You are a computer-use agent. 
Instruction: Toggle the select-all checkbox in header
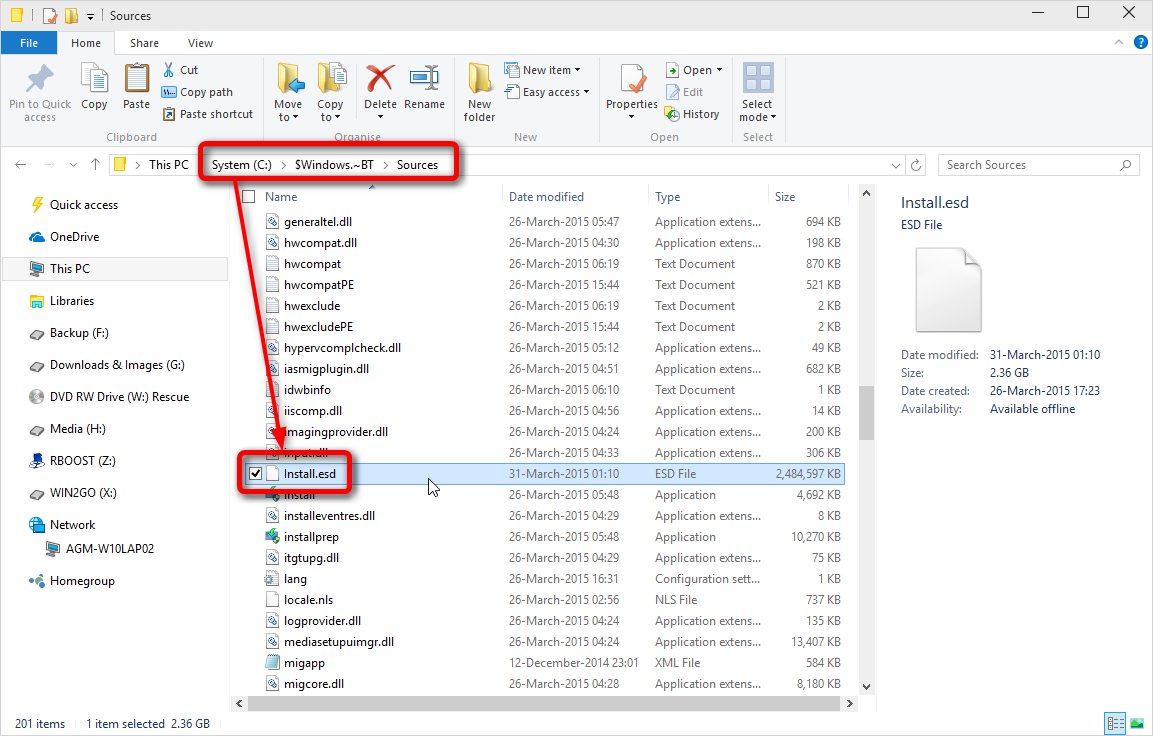point(249,196)
